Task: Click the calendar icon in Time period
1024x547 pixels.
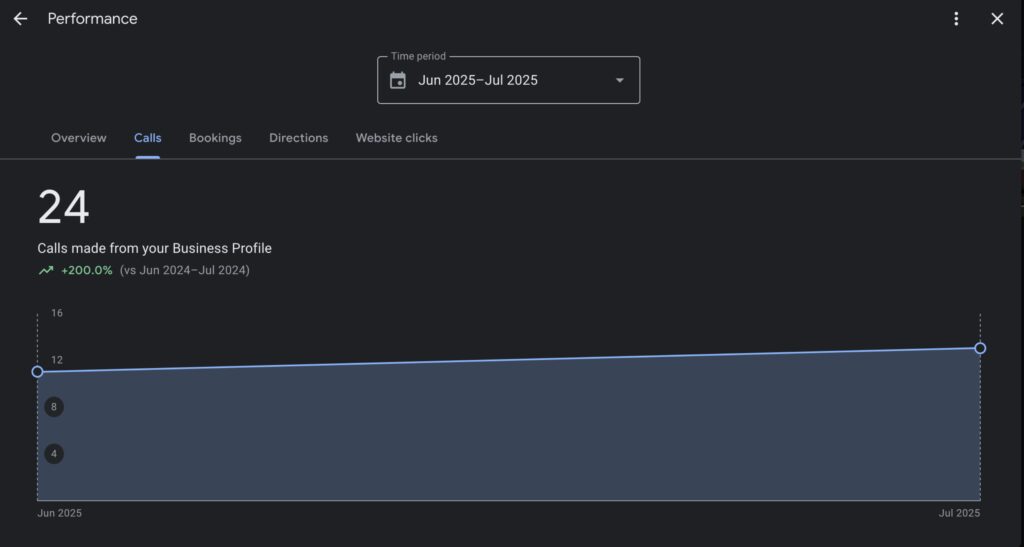Action: [398, 80]
